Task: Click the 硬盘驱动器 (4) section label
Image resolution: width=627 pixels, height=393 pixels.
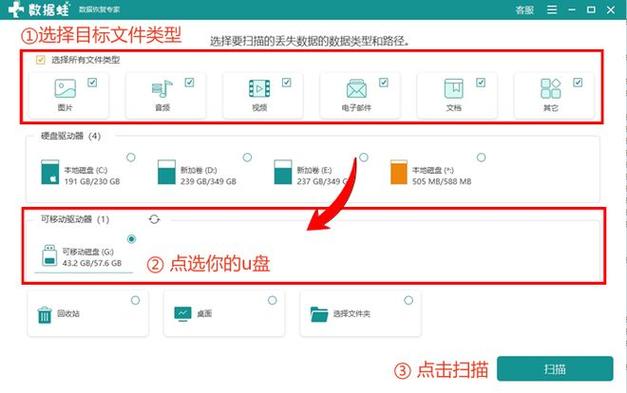Action: click(x=71, y=136)
